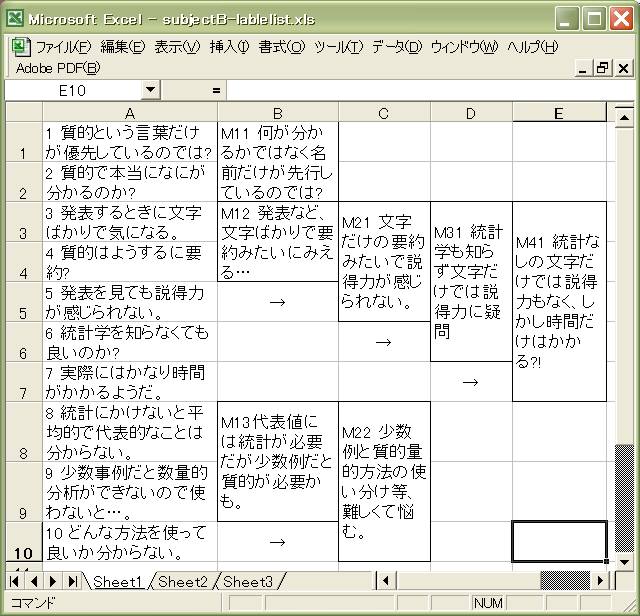Image resolution: width=640 pixels, height=616 pixels.
Task: Click the M13 merged cell in column B
Action: coord(278,462)
